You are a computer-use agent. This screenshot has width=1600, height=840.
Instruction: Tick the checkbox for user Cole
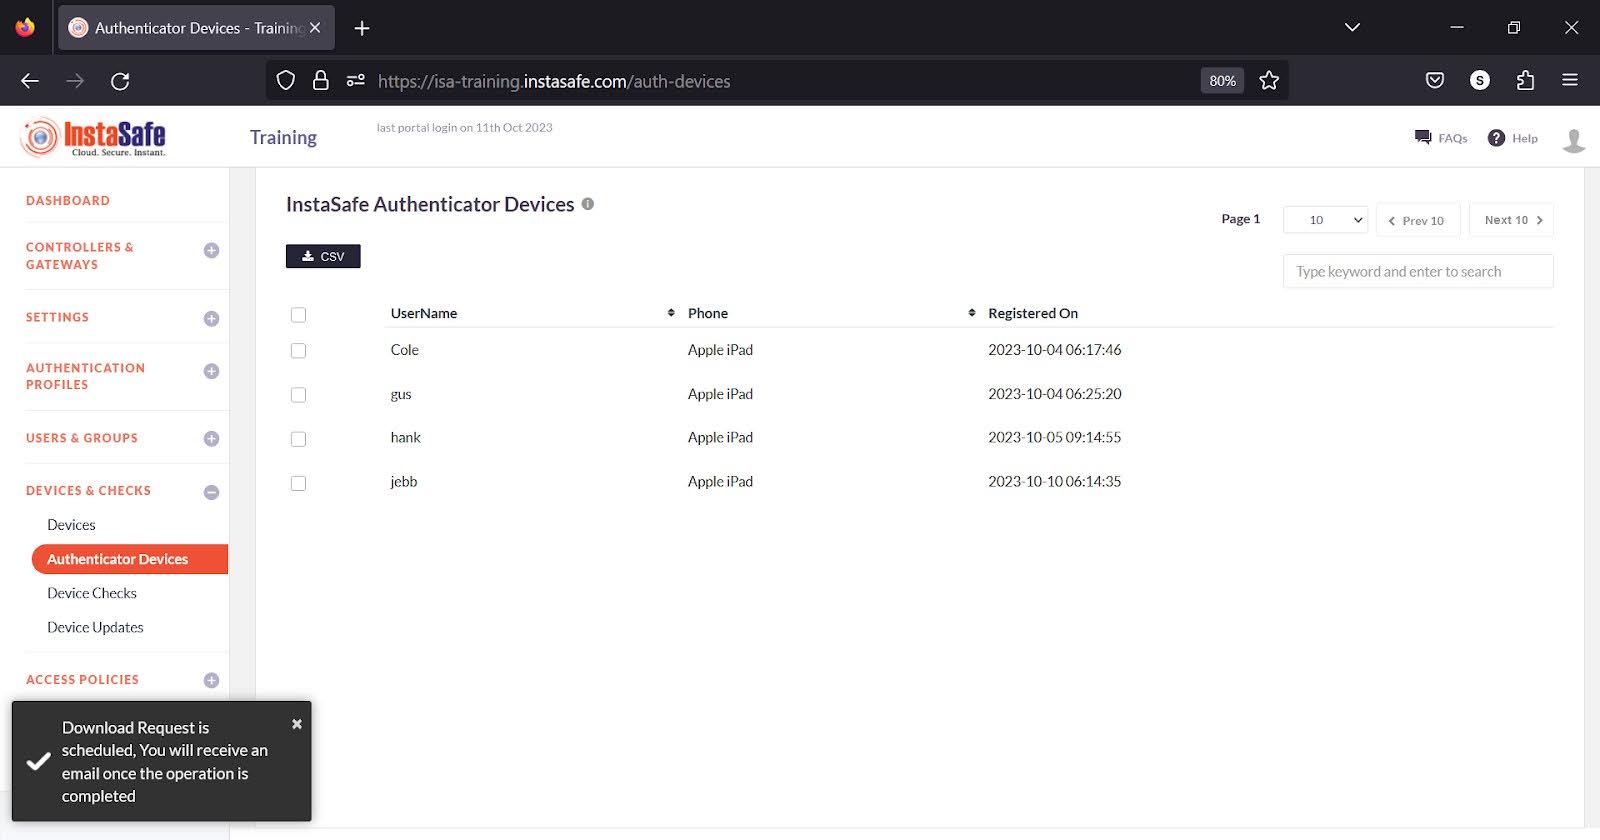click(298, 351)
